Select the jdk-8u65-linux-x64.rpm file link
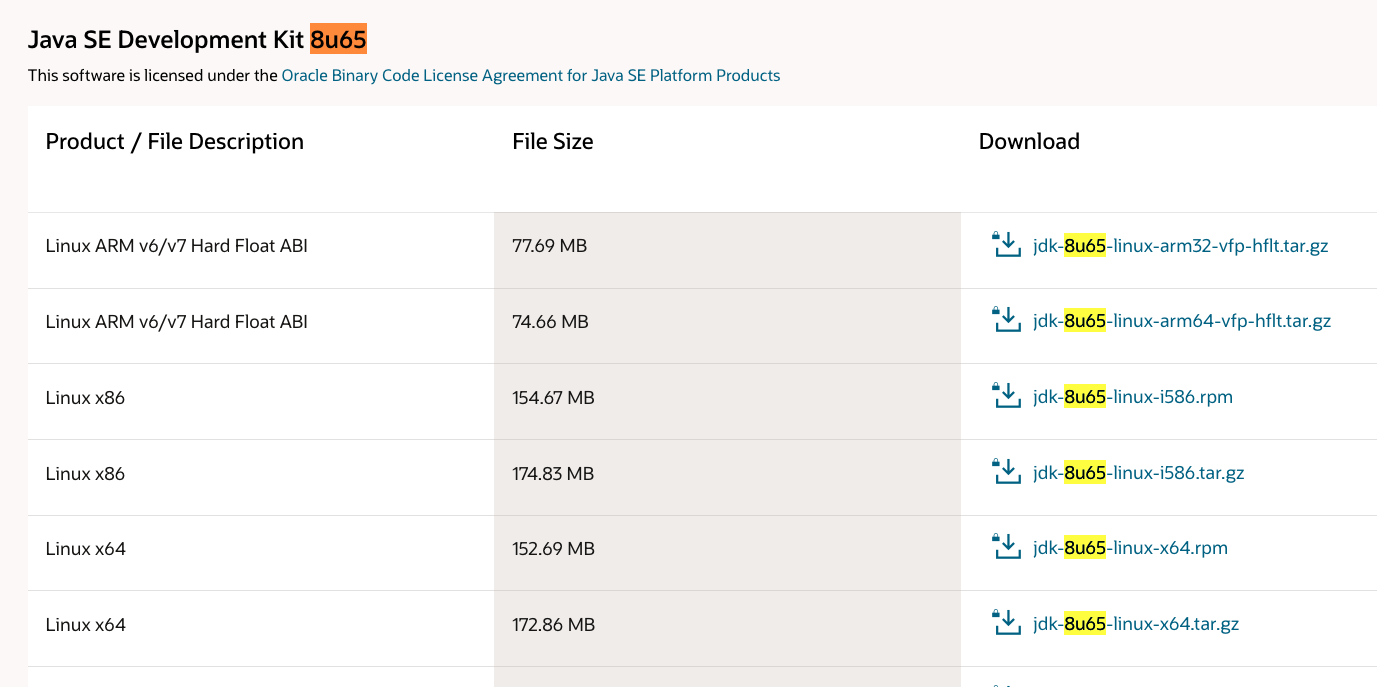Viewport: 1377px width, 687px height. pyautogui.click(x=1130, y=548)
